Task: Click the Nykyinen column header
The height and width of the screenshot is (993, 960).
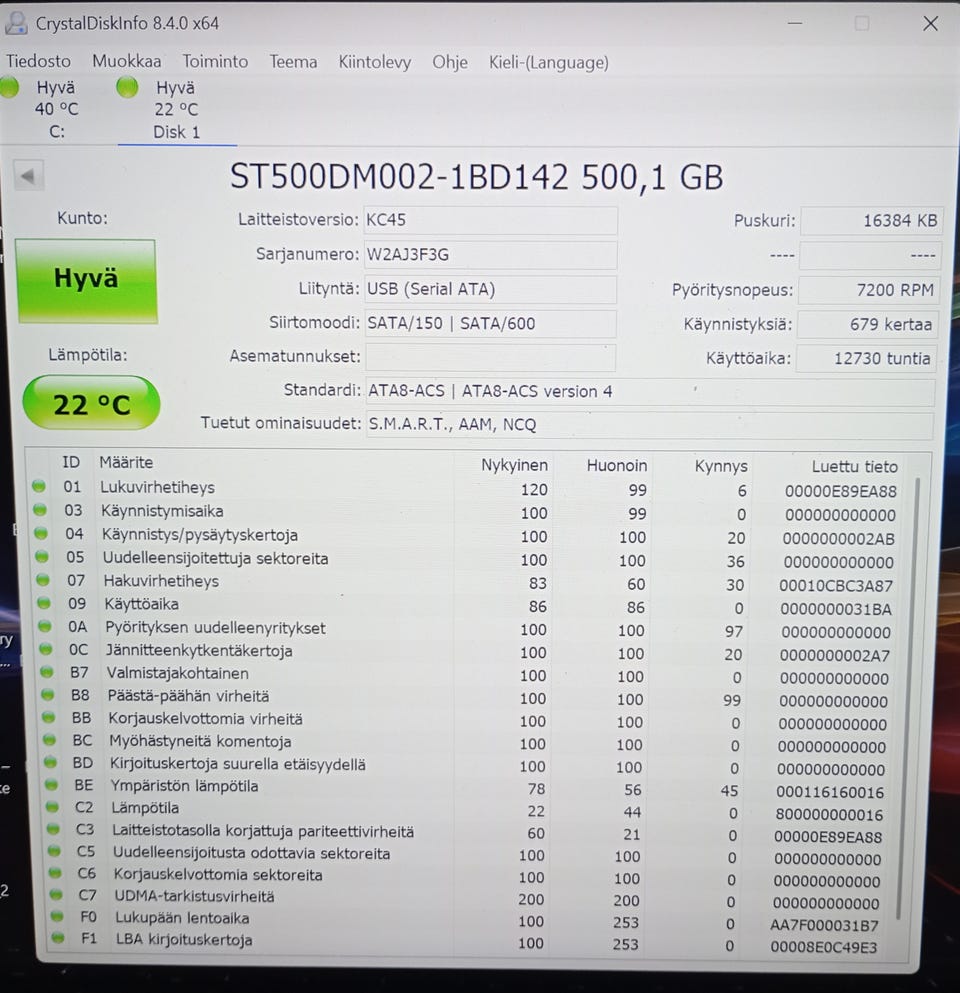Action: coord(514,465)
